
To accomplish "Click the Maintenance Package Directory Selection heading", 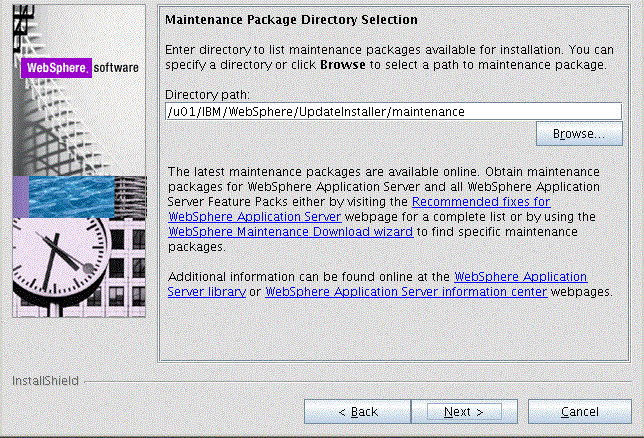I will point(291,20).
